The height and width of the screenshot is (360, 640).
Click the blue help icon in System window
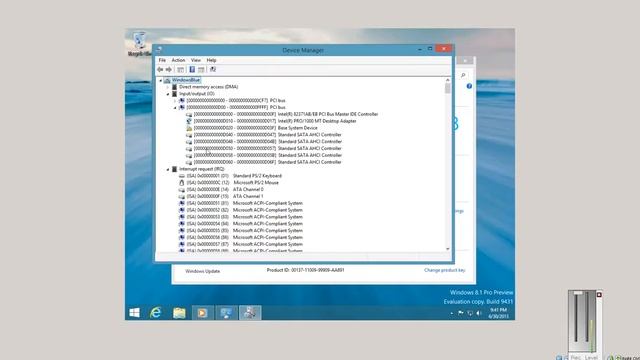pyautogui.click(x=469, y=86)
